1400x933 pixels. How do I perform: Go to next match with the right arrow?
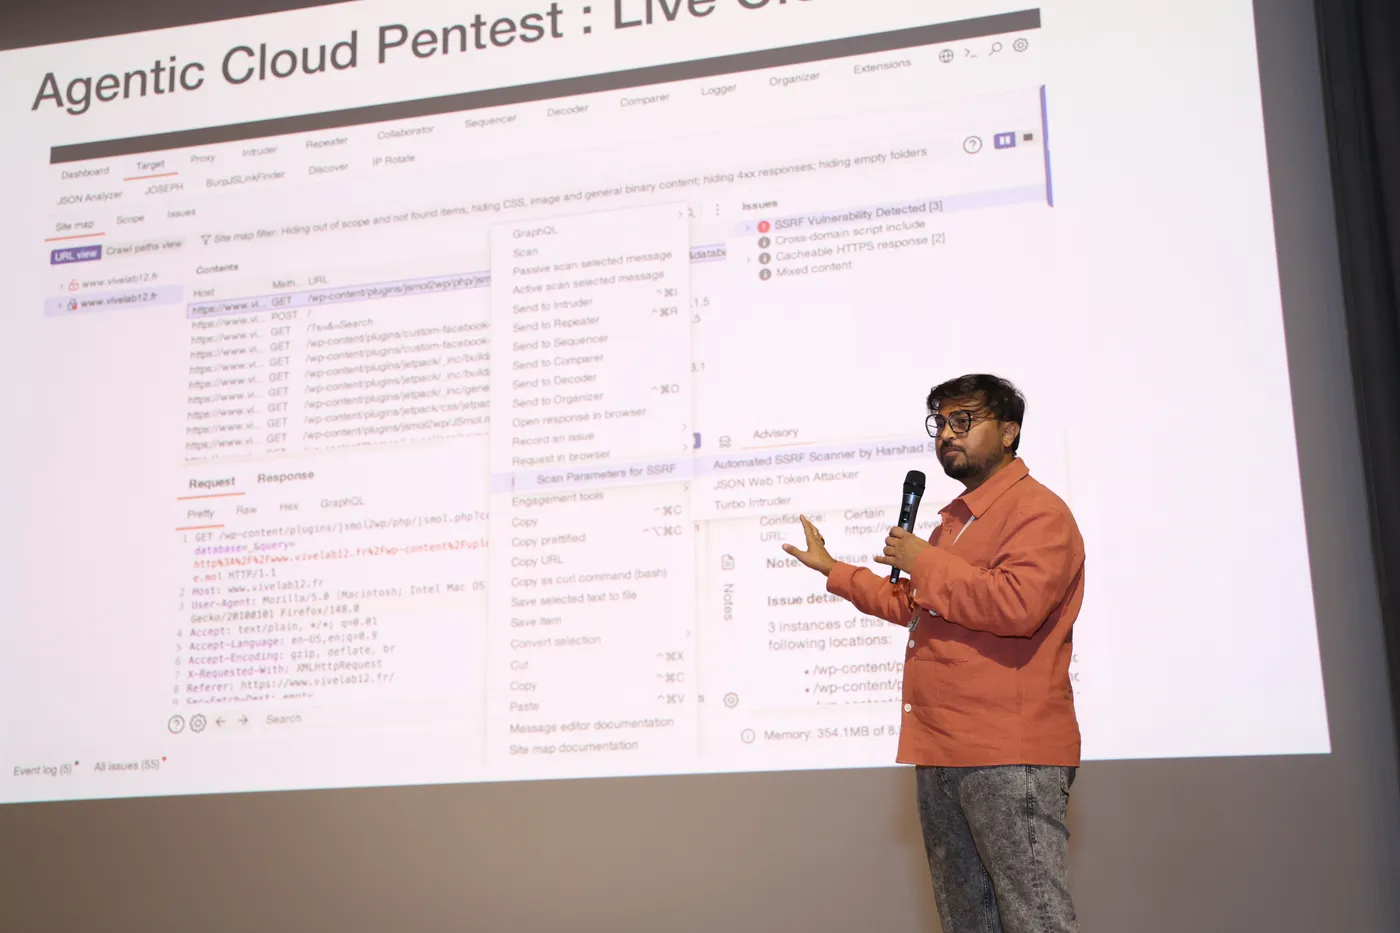[243, 720]
